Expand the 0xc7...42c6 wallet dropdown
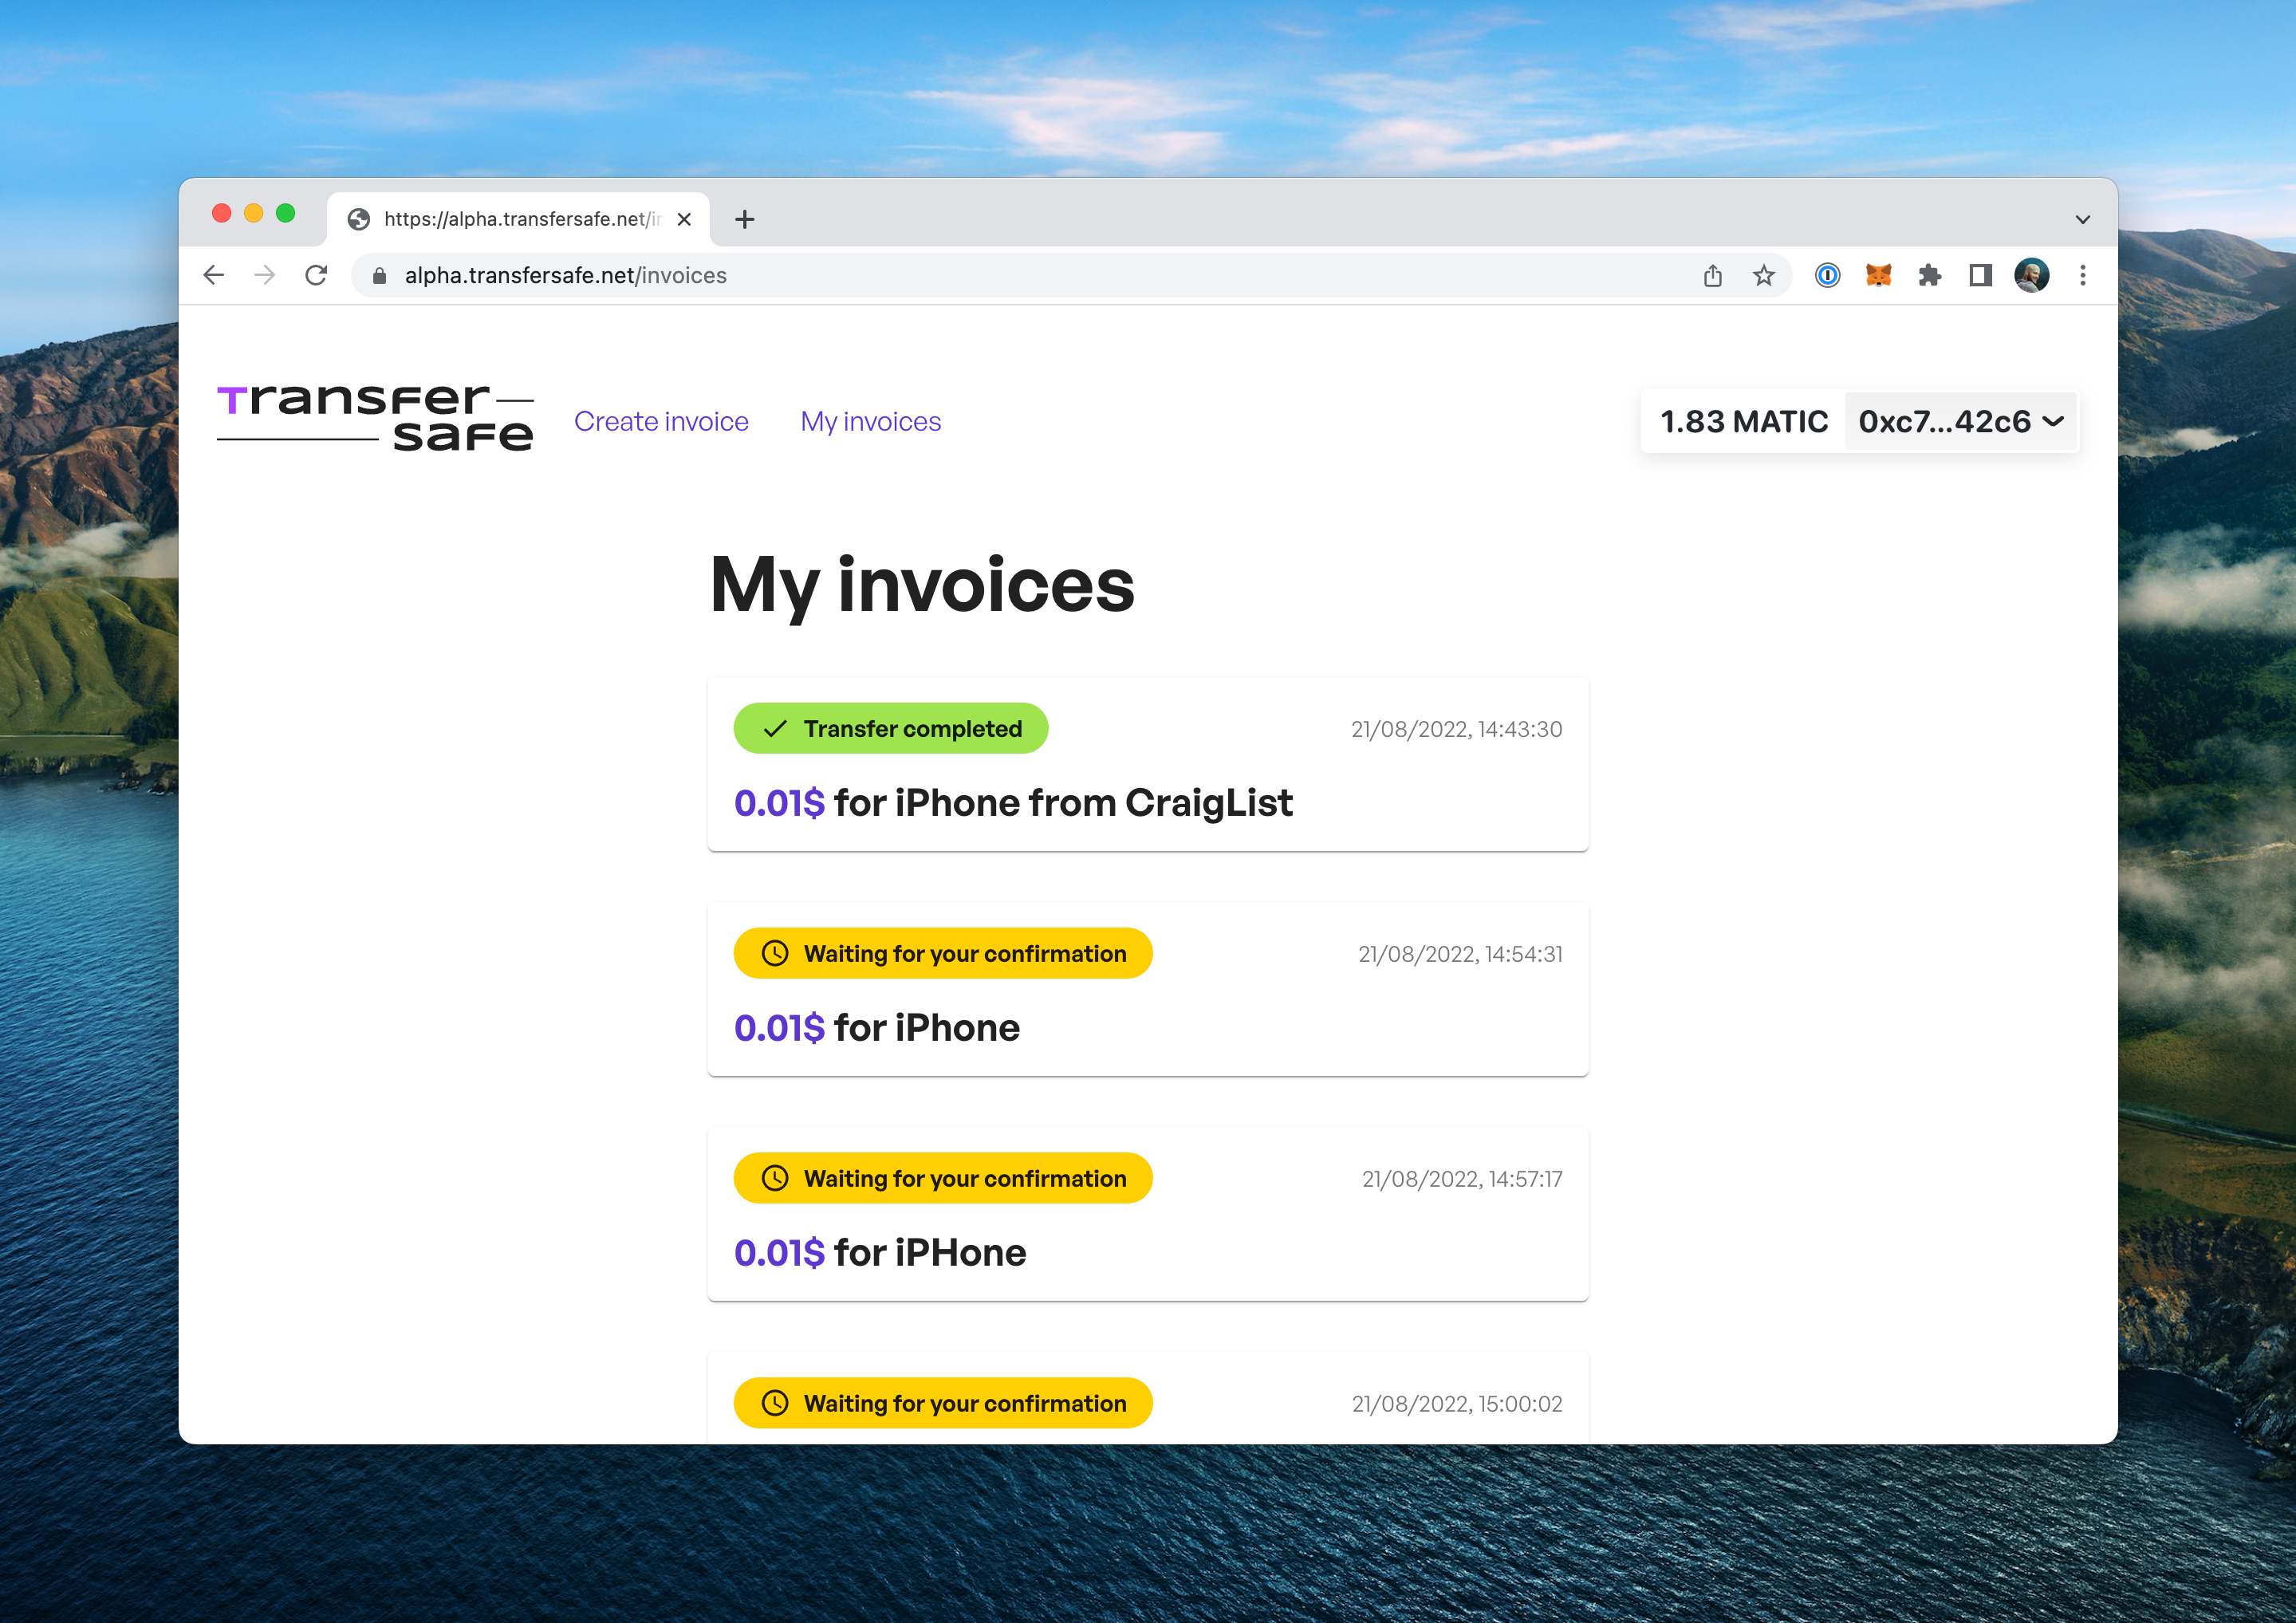Image resolution: width=2296 pixels, height=1623 pixels. click(x=1960, y=422)
